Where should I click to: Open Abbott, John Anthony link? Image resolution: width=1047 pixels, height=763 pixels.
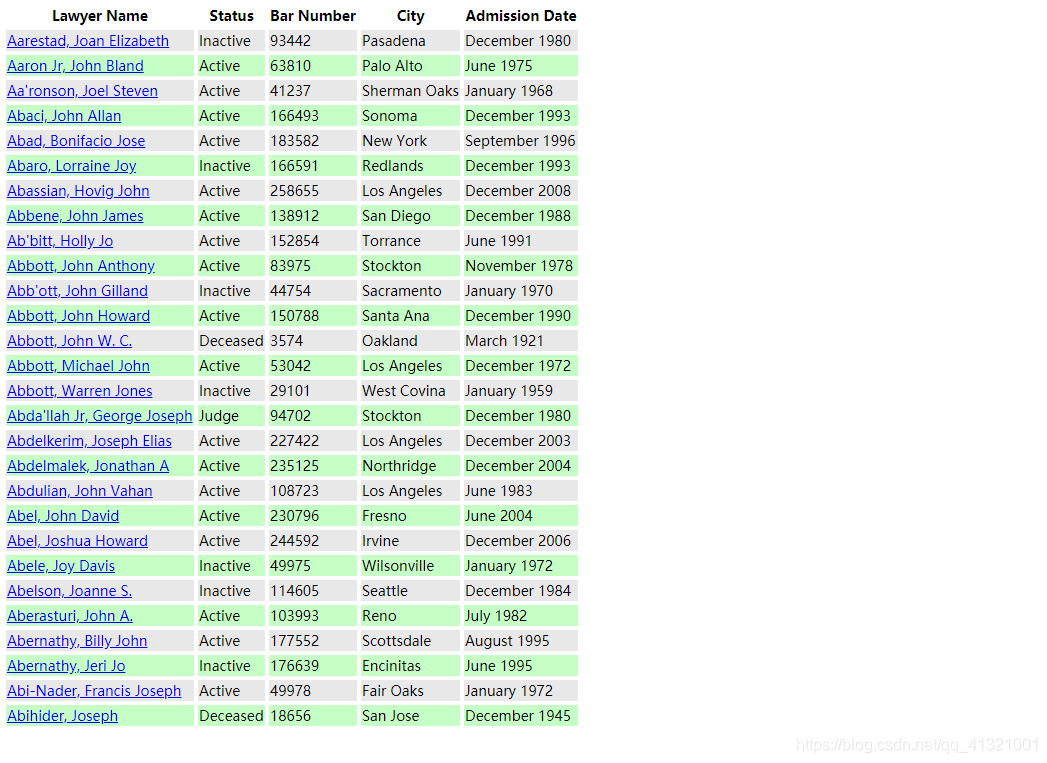[x=81, y=266]
